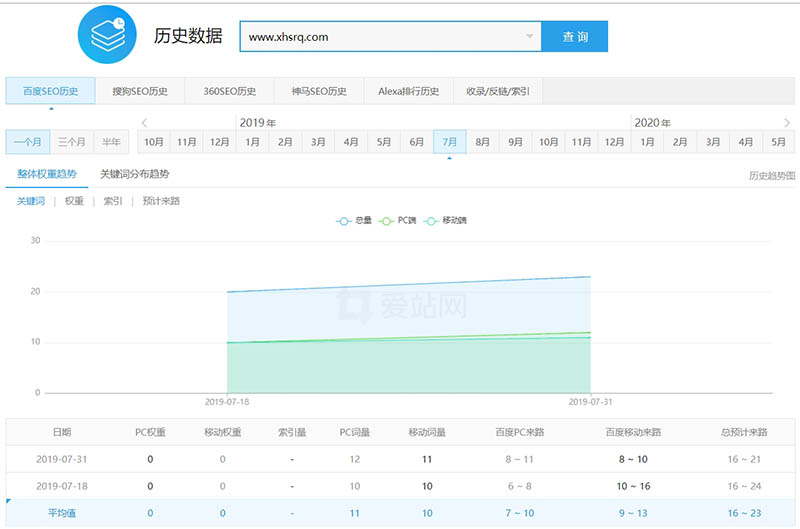This screenshot has width=800, height=529.
Task: Show the 关键词 chart view
Action: [x=31, y=201]
